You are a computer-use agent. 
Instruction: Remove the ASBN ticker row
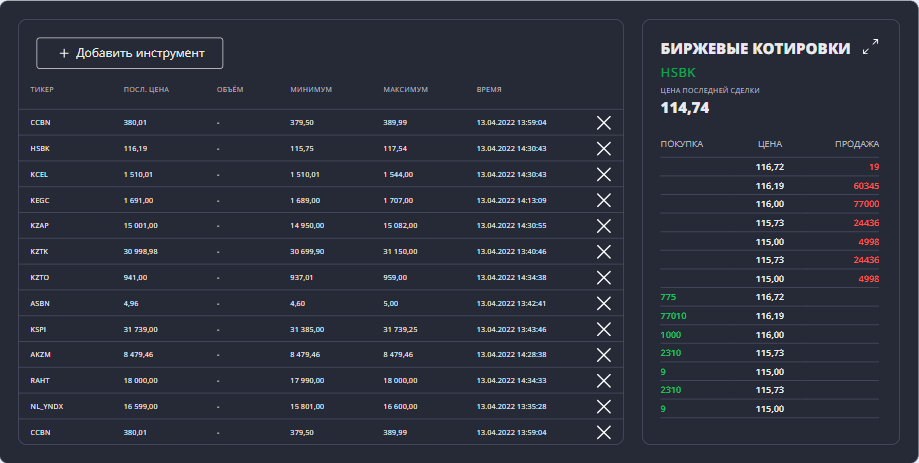point(603,303)
